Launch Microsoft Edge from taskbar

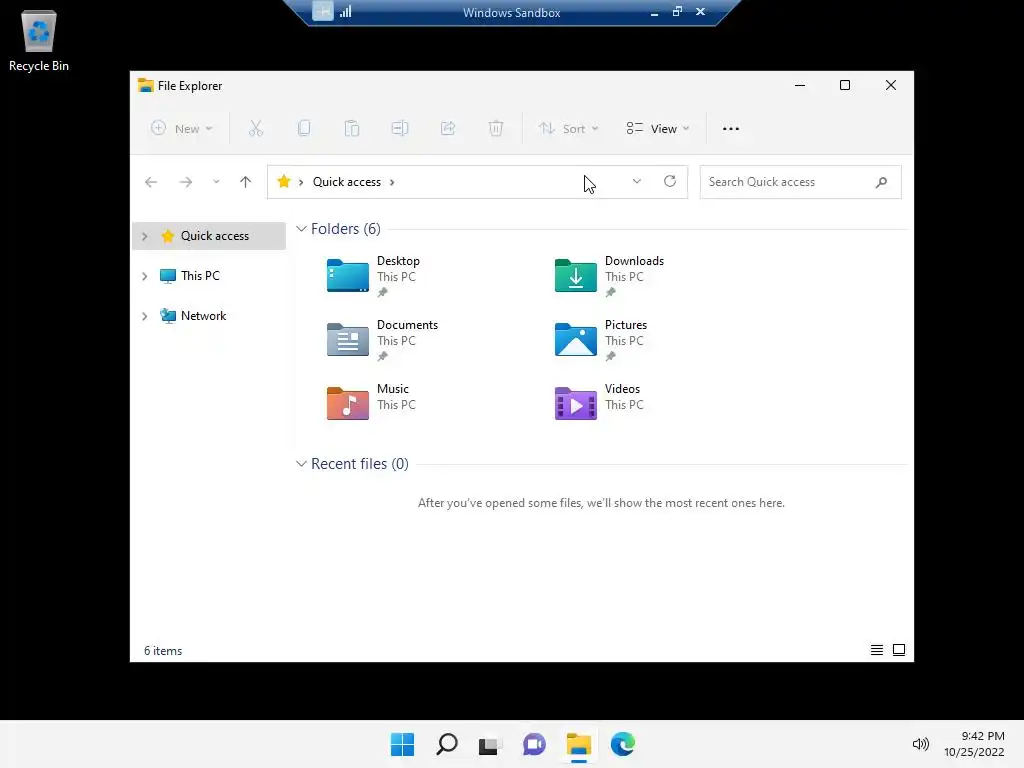(x=622, y=744)
